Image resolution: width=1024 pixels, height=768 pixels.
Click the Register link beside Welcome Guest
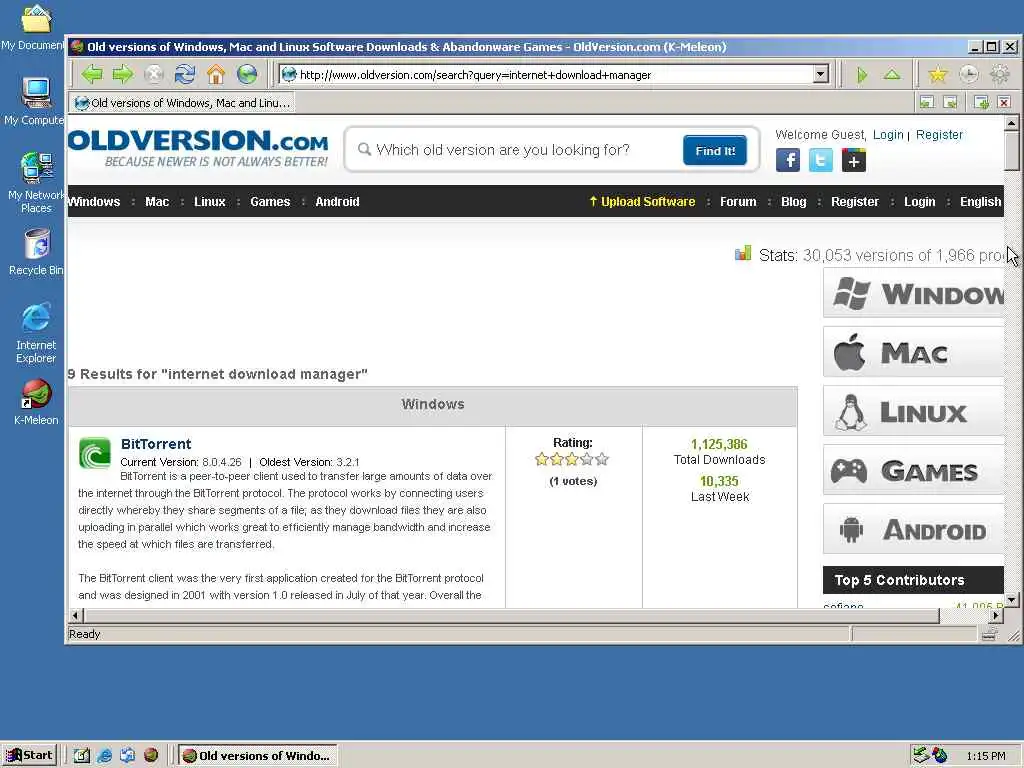[939, 135]
